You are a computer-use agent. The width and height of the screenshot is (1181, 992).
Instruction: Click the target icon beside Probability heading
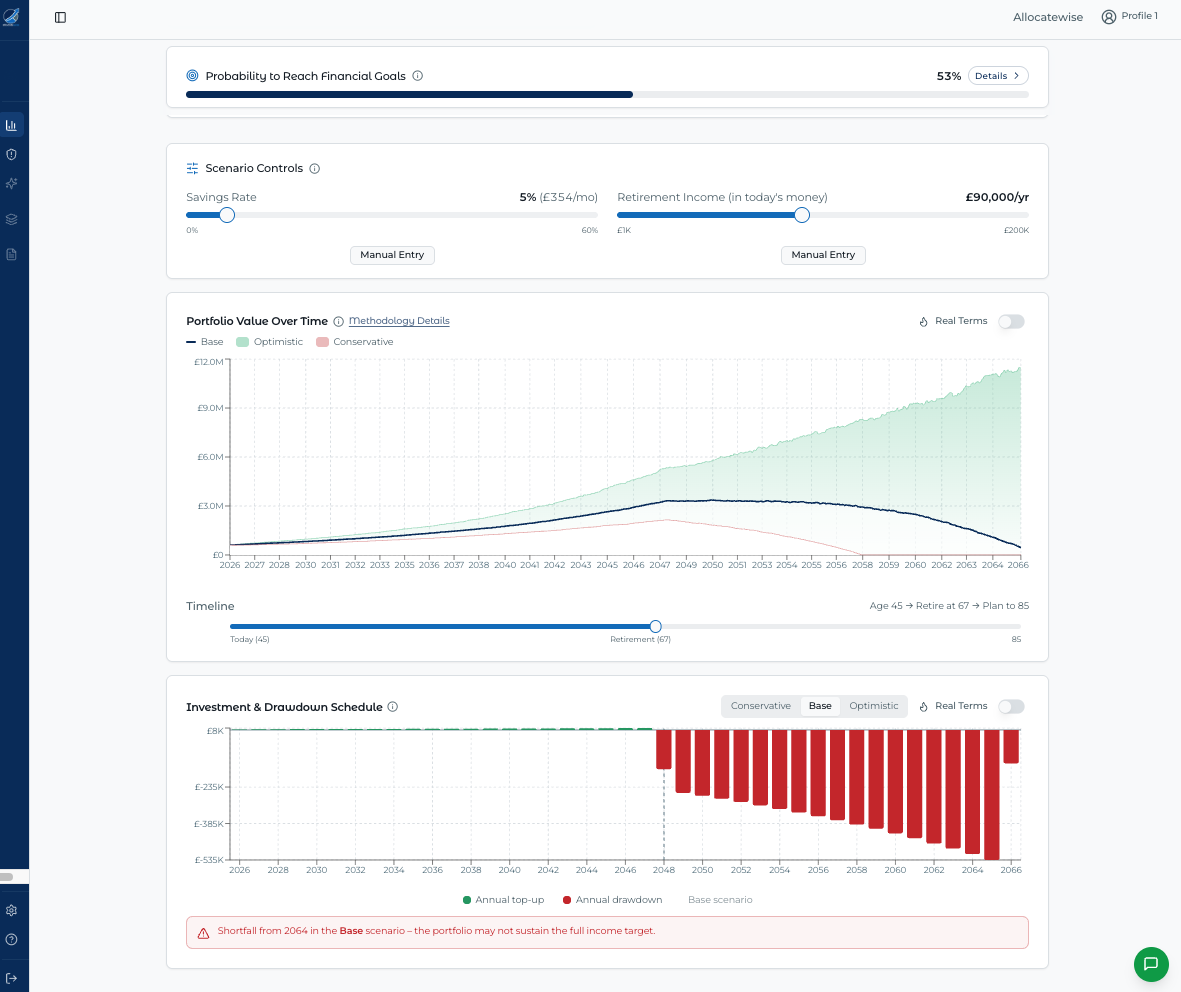tap(192, 75)
